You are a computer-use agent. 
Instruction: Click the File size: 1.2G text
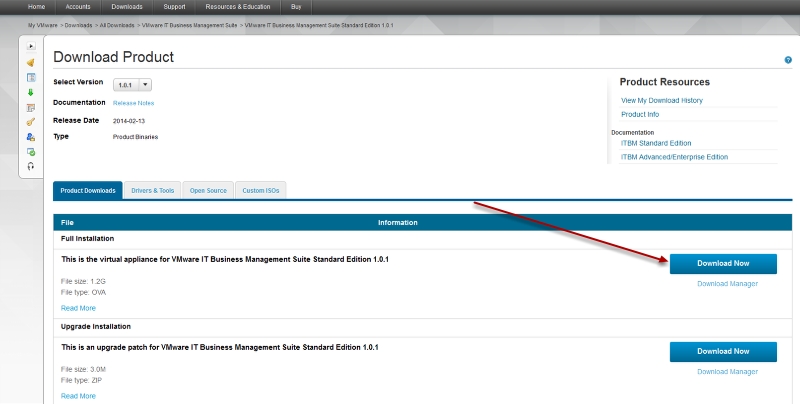(x=83, y=281)
